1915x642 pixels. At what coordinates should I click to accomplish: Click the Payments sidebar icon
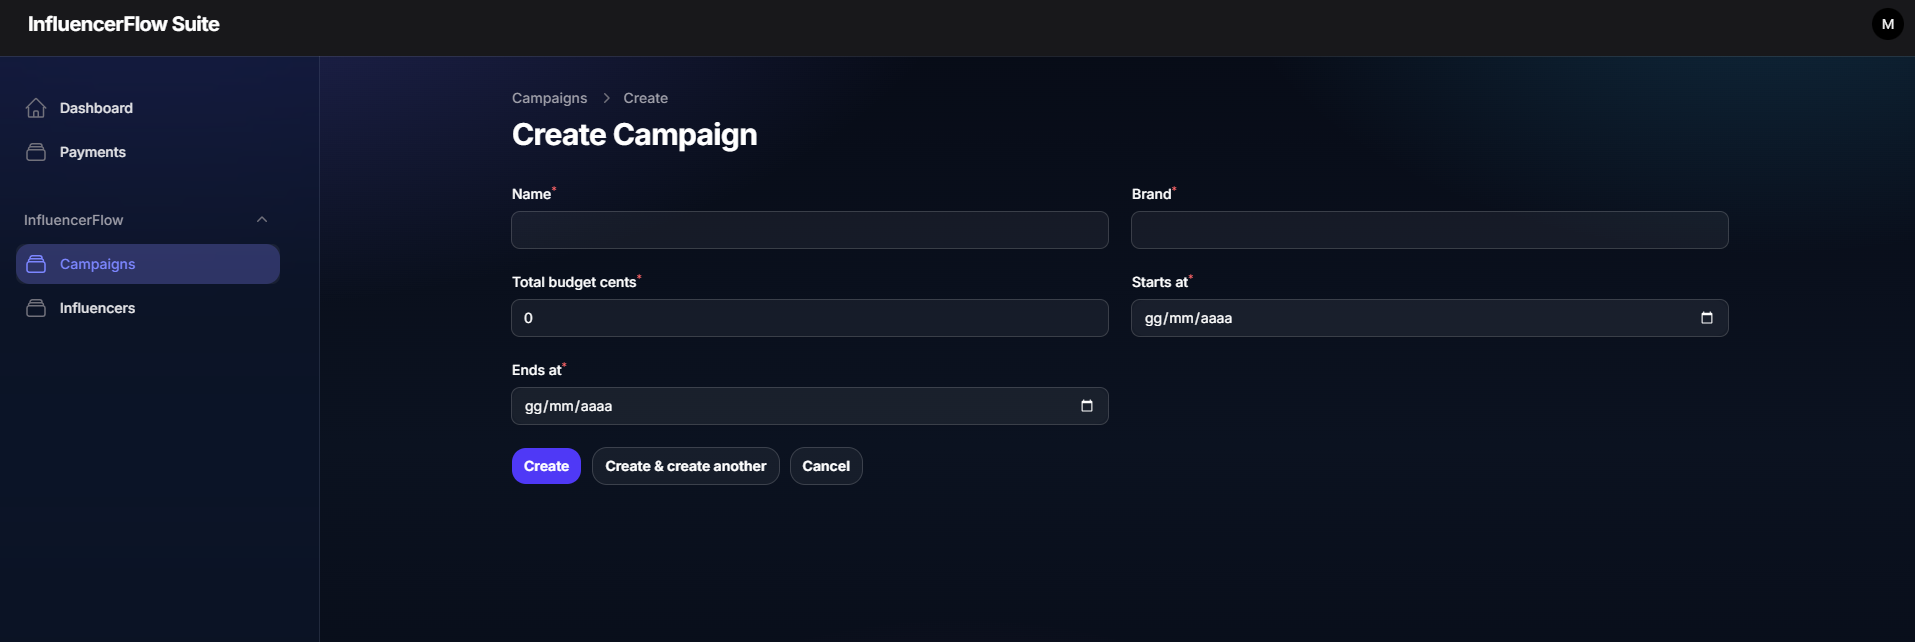36,152
